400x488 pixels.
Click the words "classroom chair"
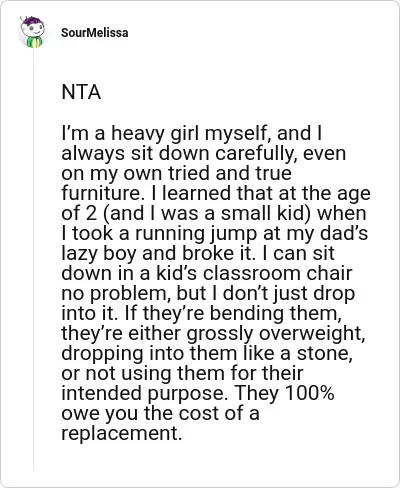(277, 273)
